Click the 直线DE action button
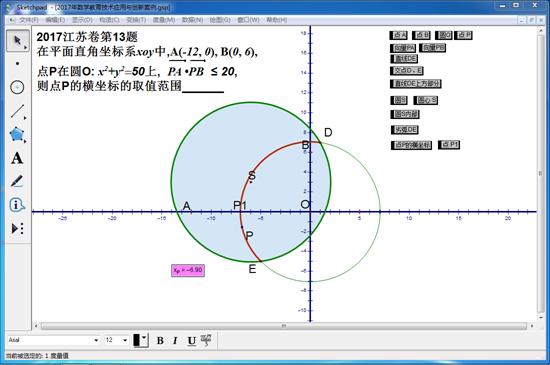Image resolution: width=550 pixels, height=365 pixels. (x=404, y=59)
